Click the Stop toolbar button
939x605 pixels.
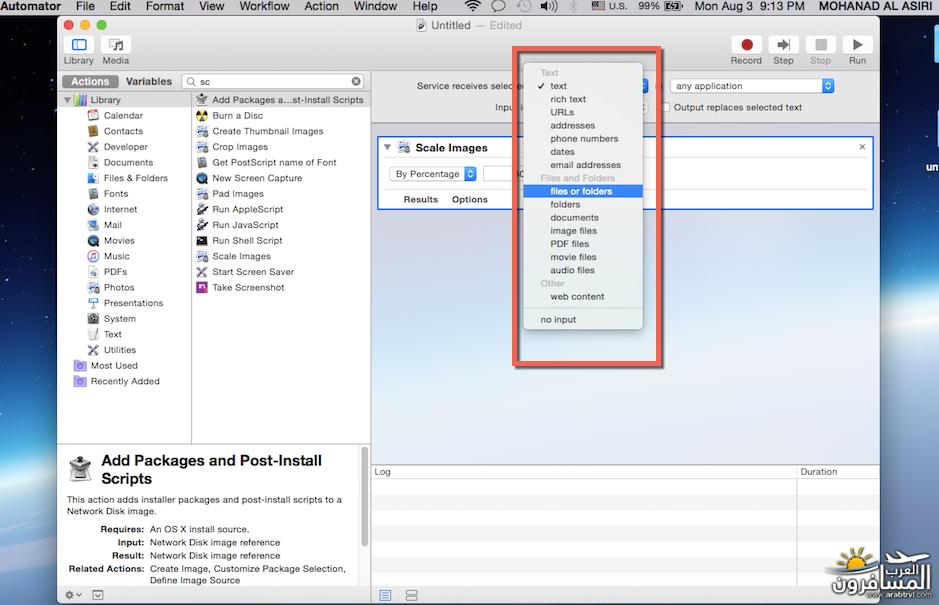(820, 45)
